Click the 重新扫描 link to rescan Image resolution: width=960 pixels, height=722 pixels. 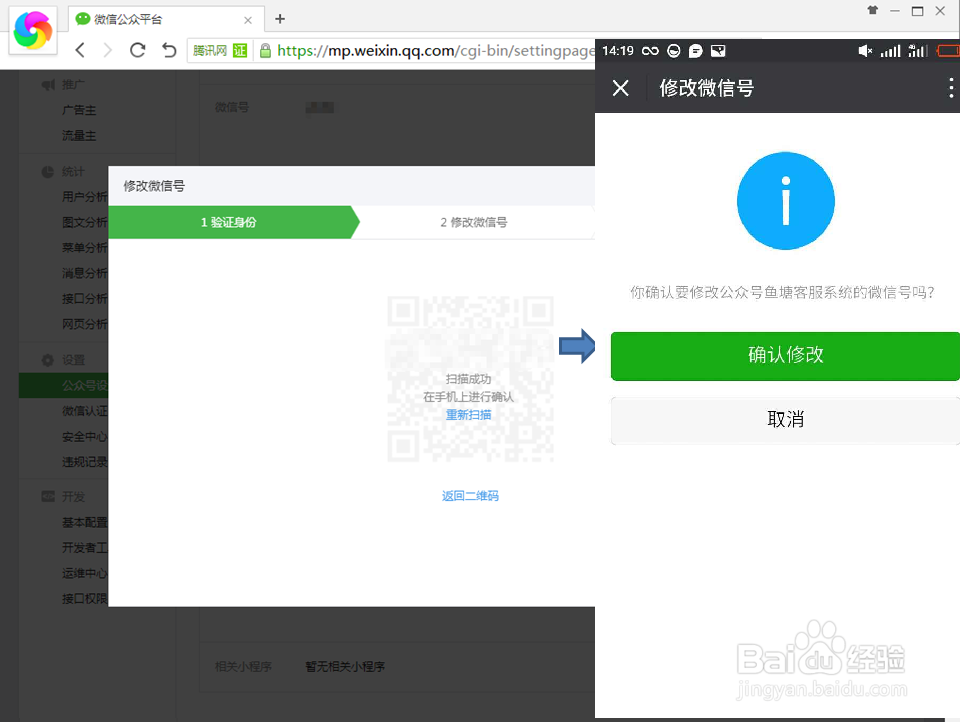[468, 414]
